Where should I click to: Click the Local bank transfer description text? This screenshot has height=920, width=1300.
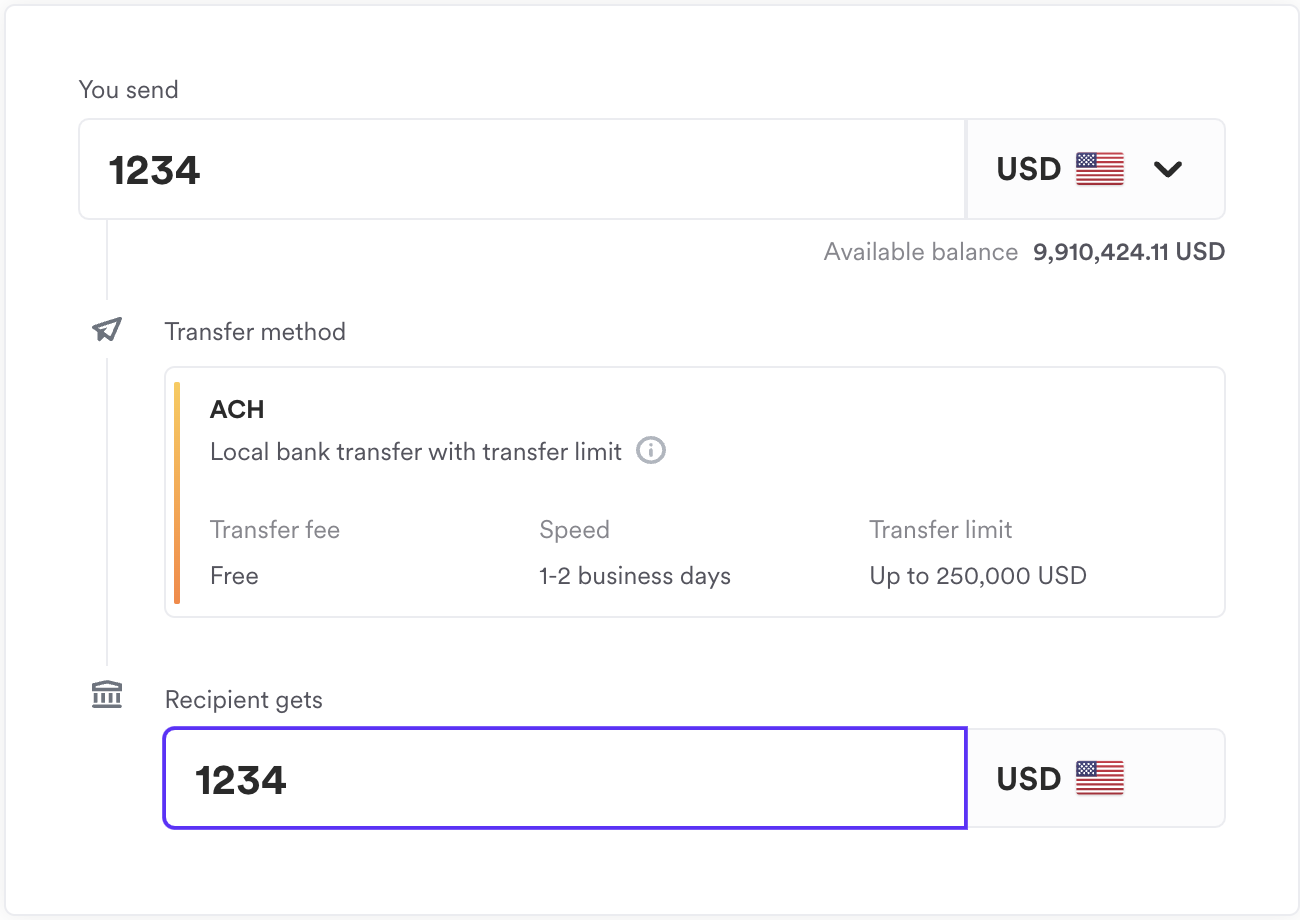coord(415,452)
